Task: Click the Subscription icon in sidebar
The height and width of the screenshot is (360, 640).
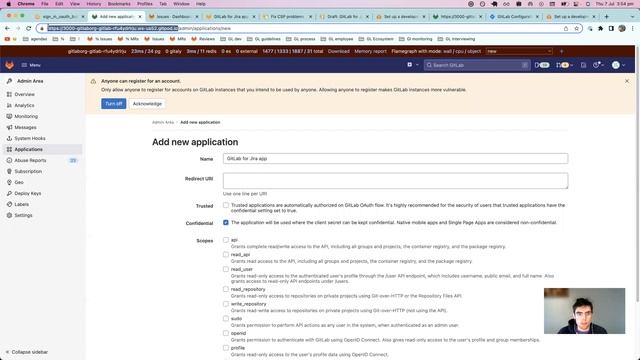Action: pyautogui.click(x=9, y=171)
